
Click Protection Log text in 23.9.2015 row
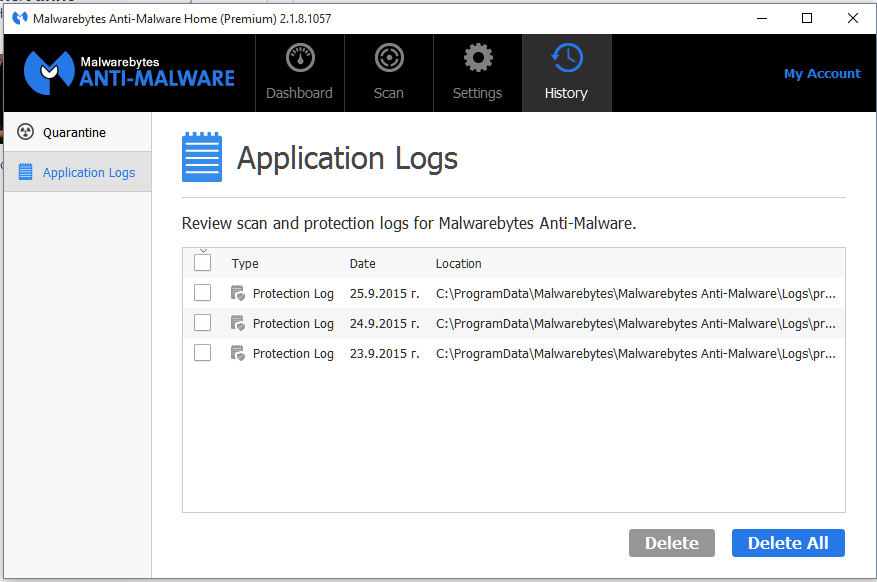tap(293, 354)
